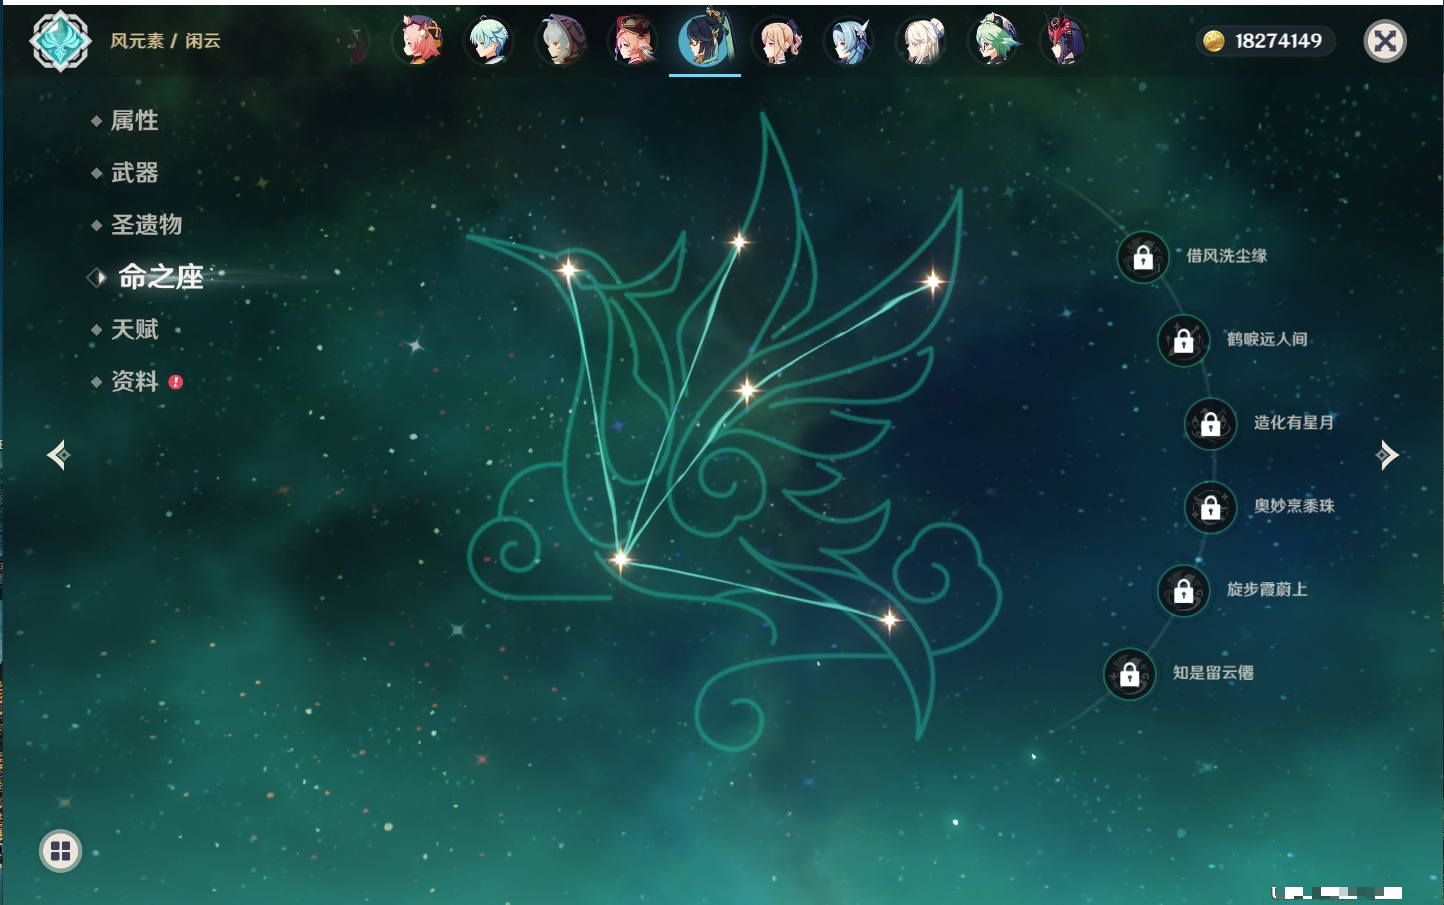Open the 资料 profile menu
The width and height of the screenshot is (1444, 905).
coord(134,381)
